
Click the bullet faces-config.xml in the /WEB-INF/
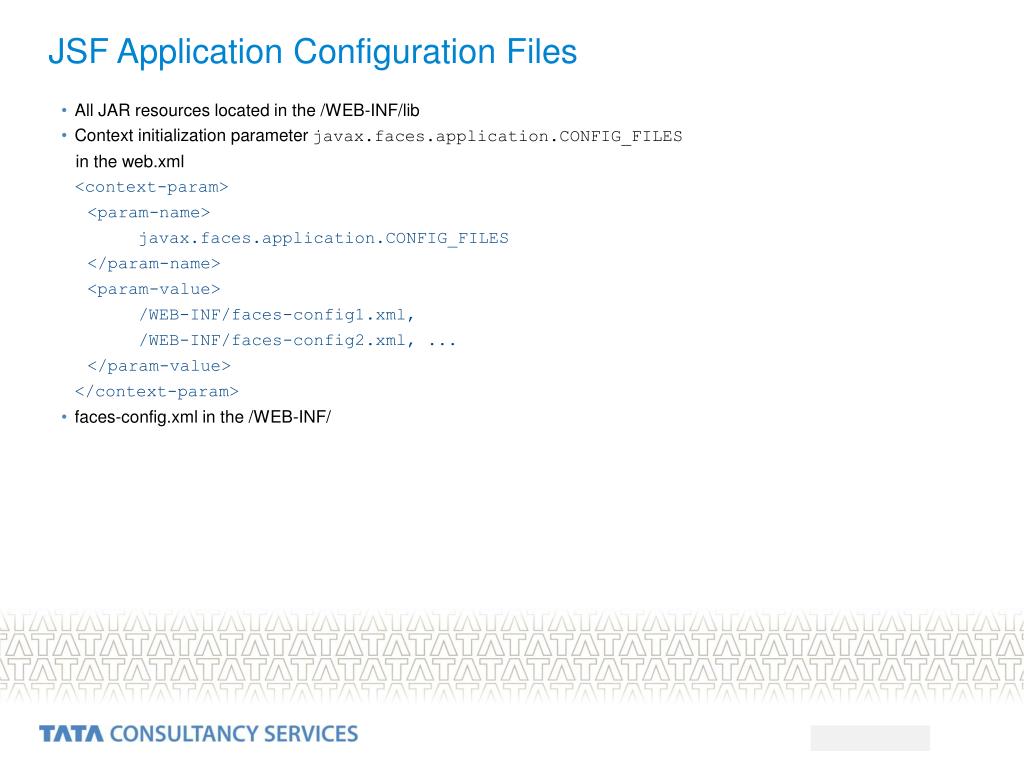click(x=202, y=417)
